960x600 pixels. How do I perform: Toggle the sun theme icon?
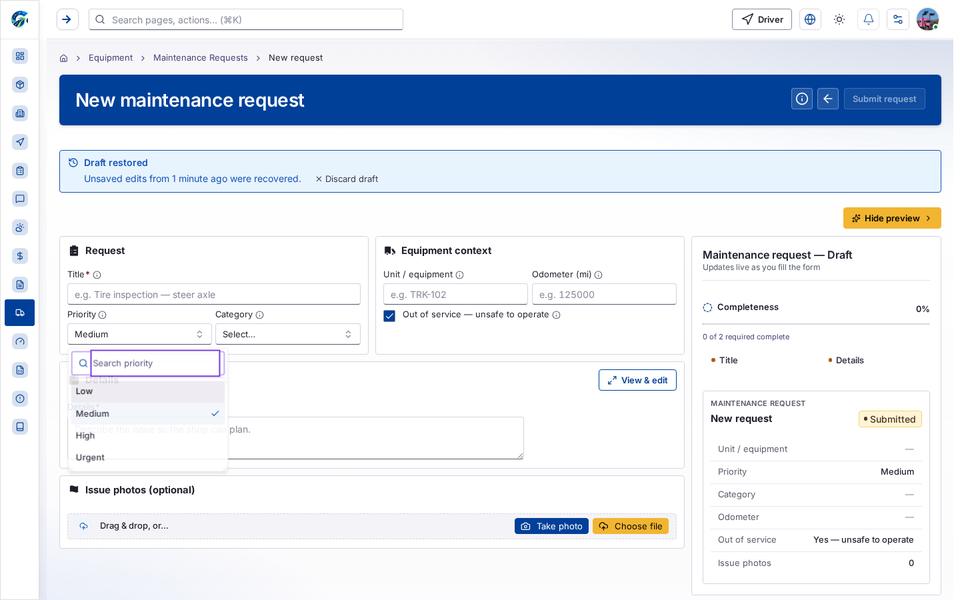(x=839, y=20)
